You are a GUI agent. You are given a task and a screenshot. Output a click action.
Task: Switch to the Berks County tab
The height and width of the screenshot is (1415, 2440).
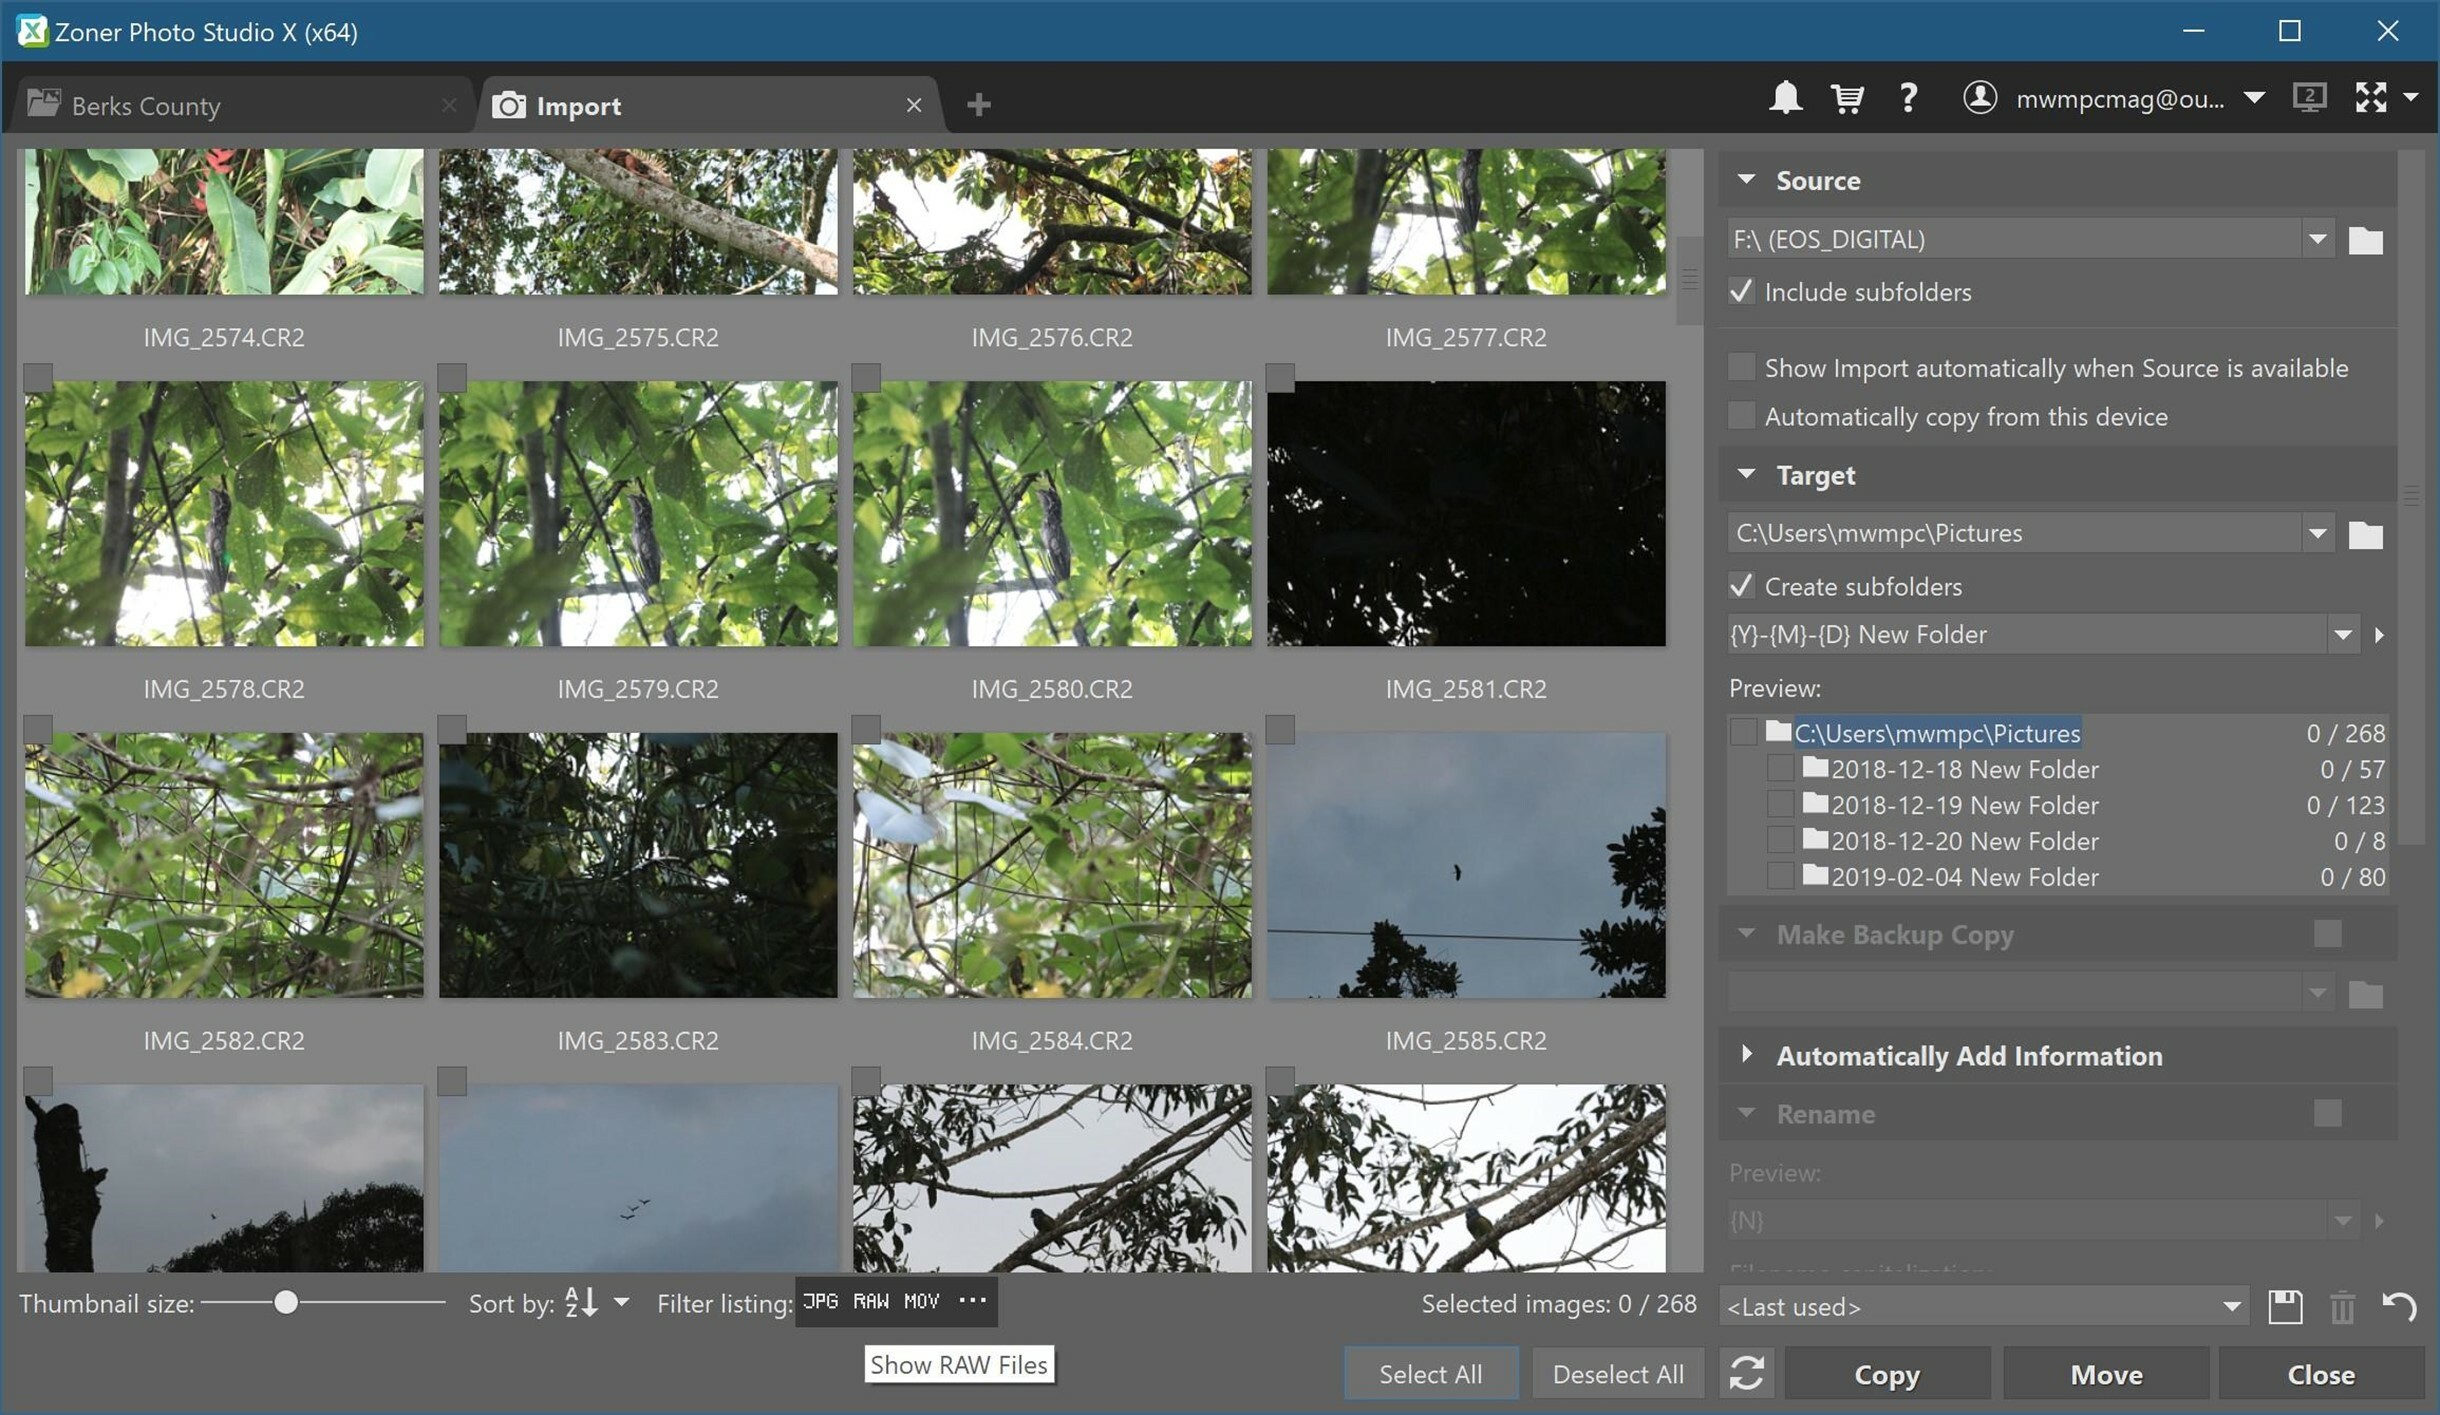pos(145,104)
